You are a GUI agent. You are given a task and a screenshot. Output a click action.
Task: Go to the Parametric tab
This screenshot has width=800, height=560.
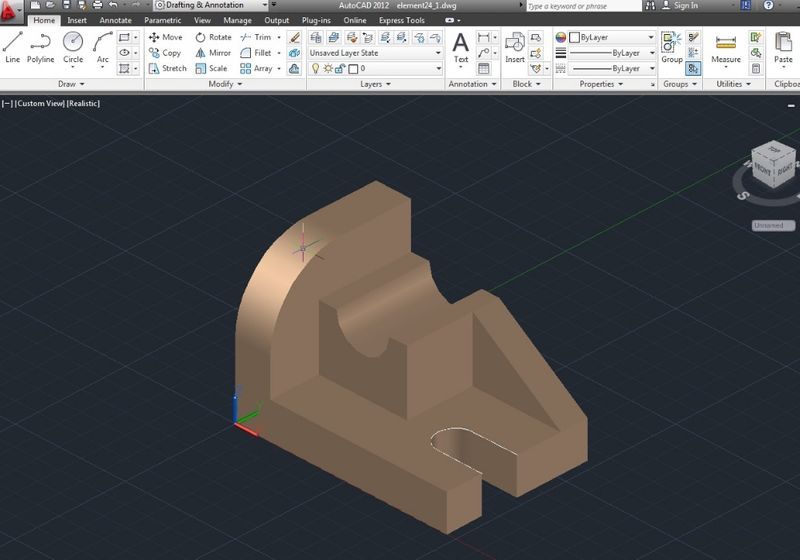tap(162, 20)
